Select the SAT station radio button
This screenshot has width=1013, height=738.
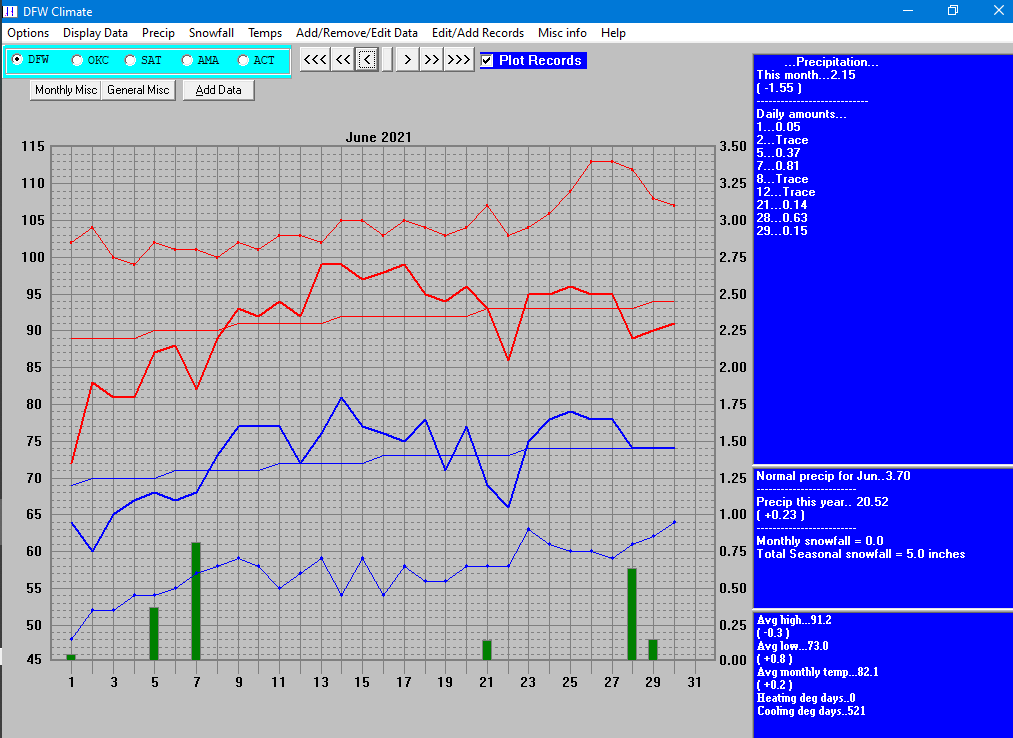point(143,60)
